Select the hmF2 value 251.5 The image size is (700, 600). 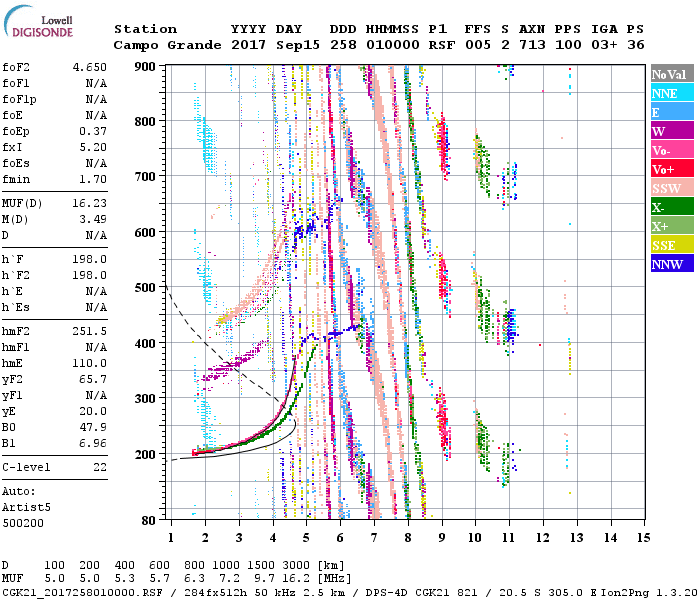point(90,331)
